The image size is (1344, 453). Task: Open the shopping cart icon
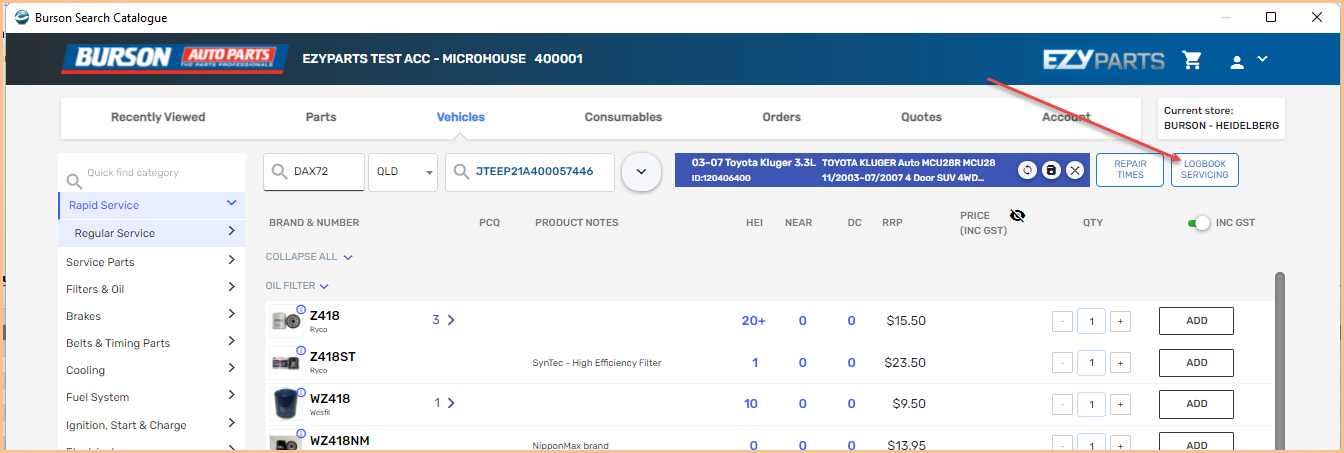1191,60
